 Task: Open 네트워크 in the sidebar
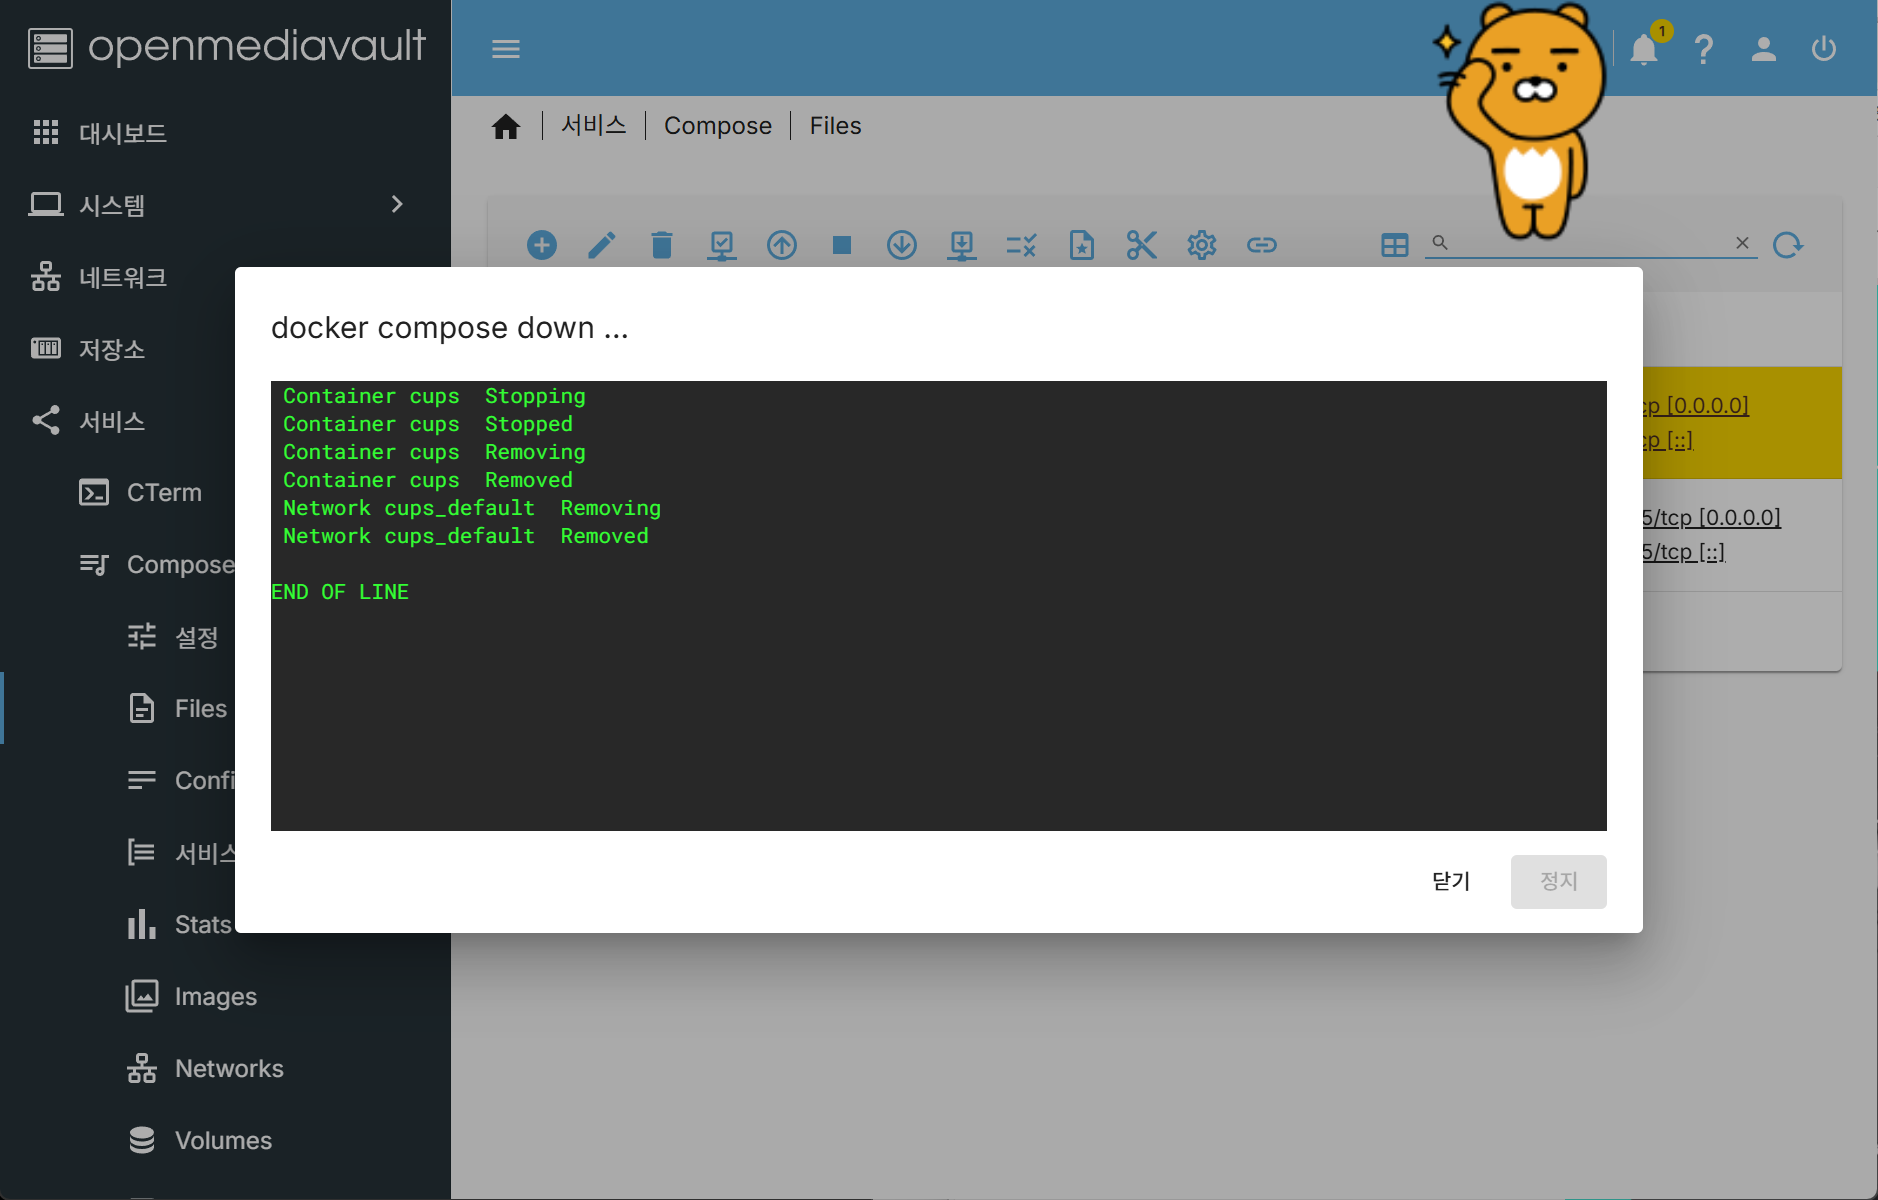point(117,276)
